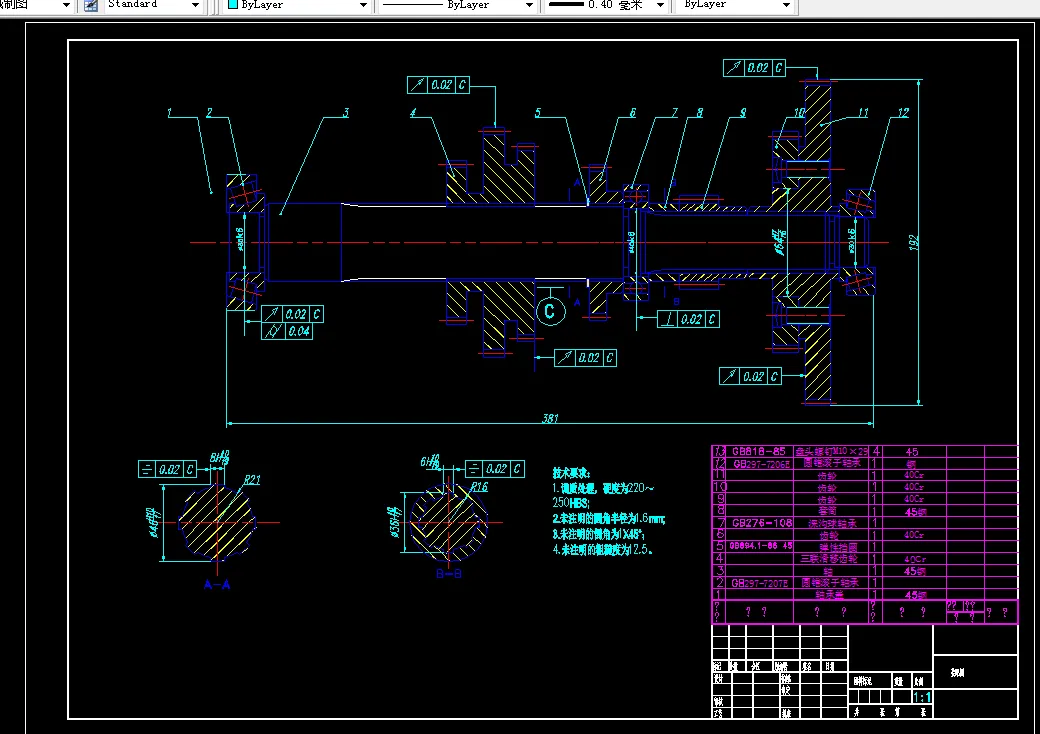Select balloon number 6 label
Viewport: 1040px width, 734px height.
(x=633, y=113)
